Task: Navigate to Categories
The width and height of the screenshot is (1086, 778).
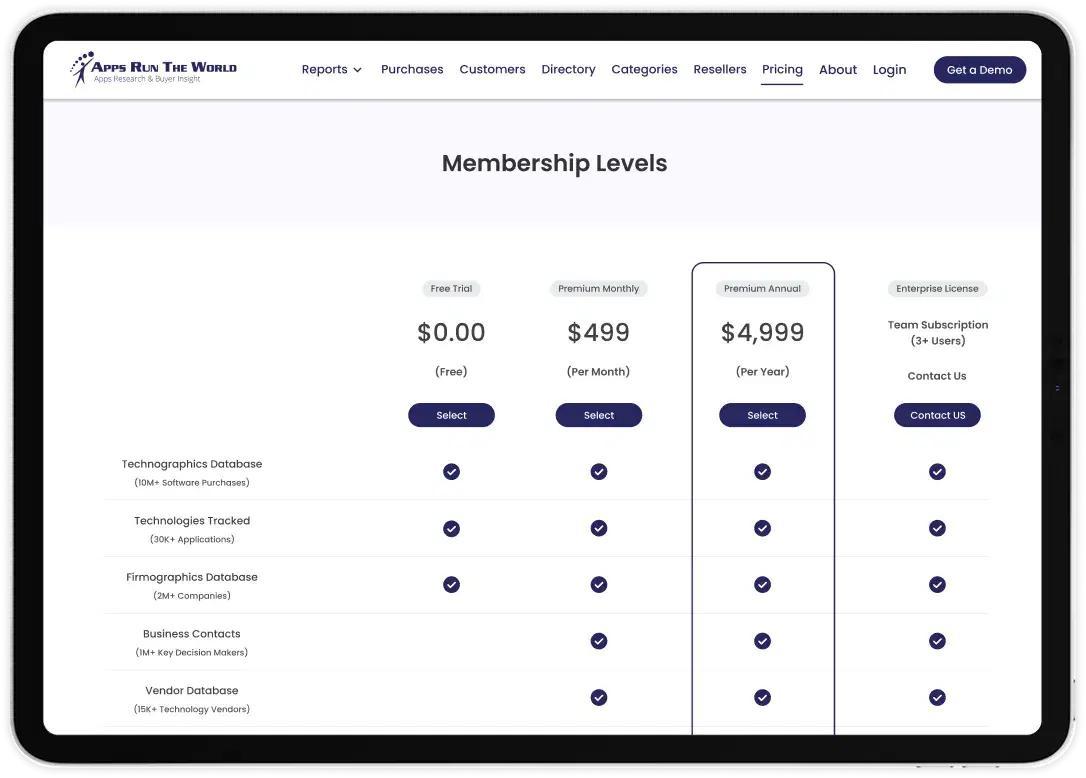Action: click(x=644, y=69)
